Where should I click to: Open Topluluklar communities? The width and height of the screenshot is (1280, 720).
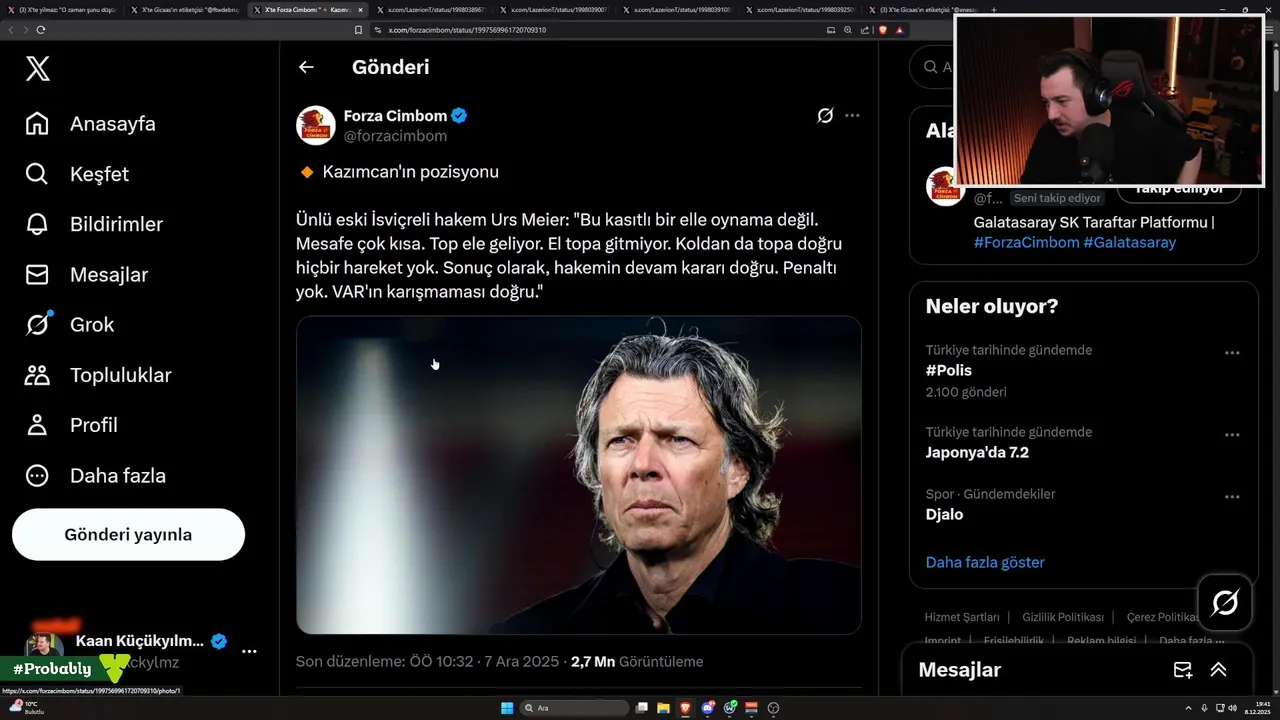pos(98,375)
